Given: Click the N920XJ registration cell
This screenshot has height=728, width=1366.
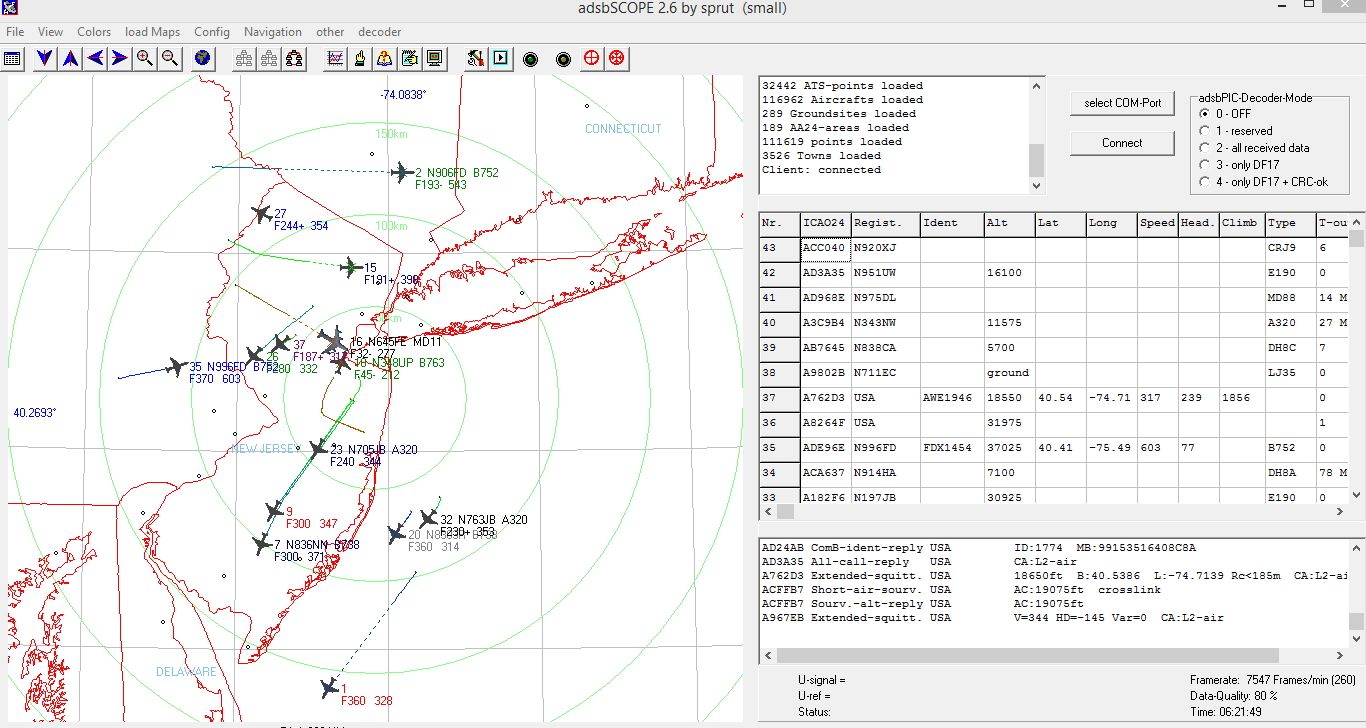Looking at the screenshot, I should coord(885,248).
